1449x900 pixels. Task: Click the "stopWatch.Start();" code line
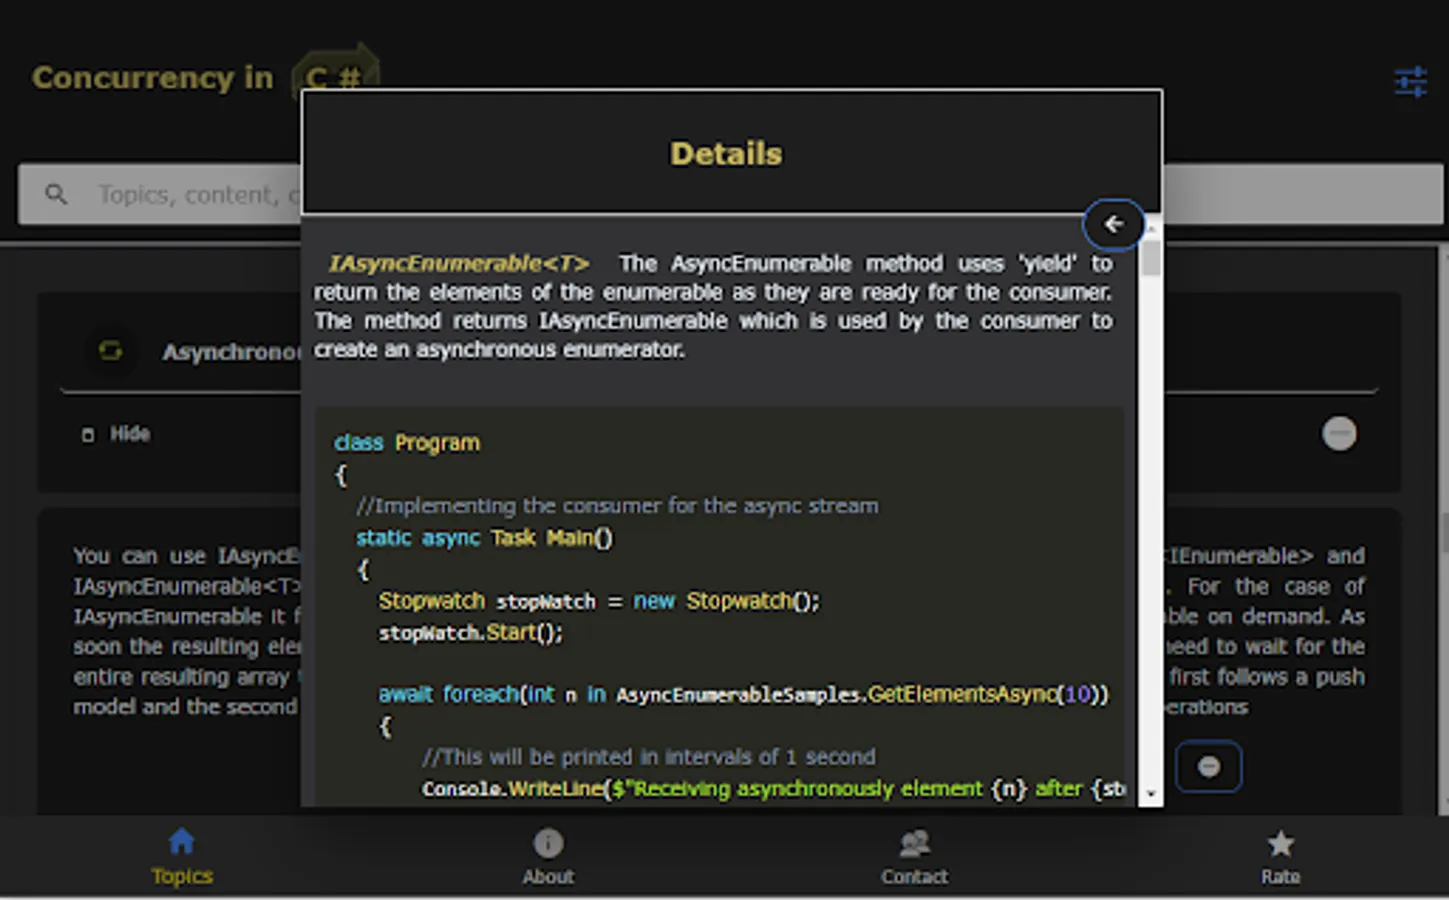(470, 633)
